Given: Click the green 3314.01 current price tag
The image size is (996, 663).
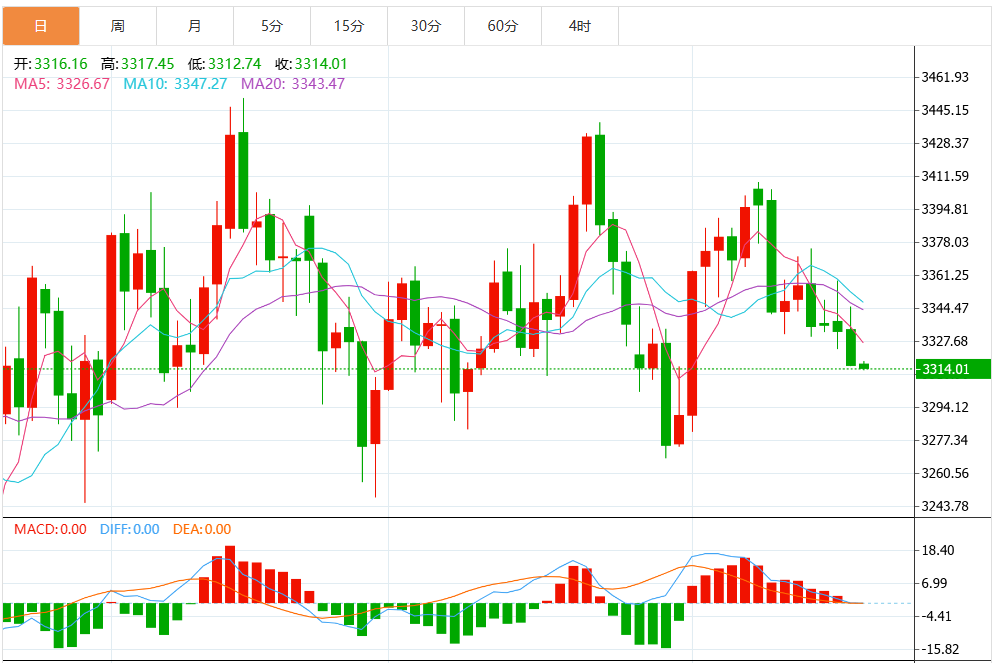Looking at the screenshot, I should pyautogui.click(x=953, y=369).
